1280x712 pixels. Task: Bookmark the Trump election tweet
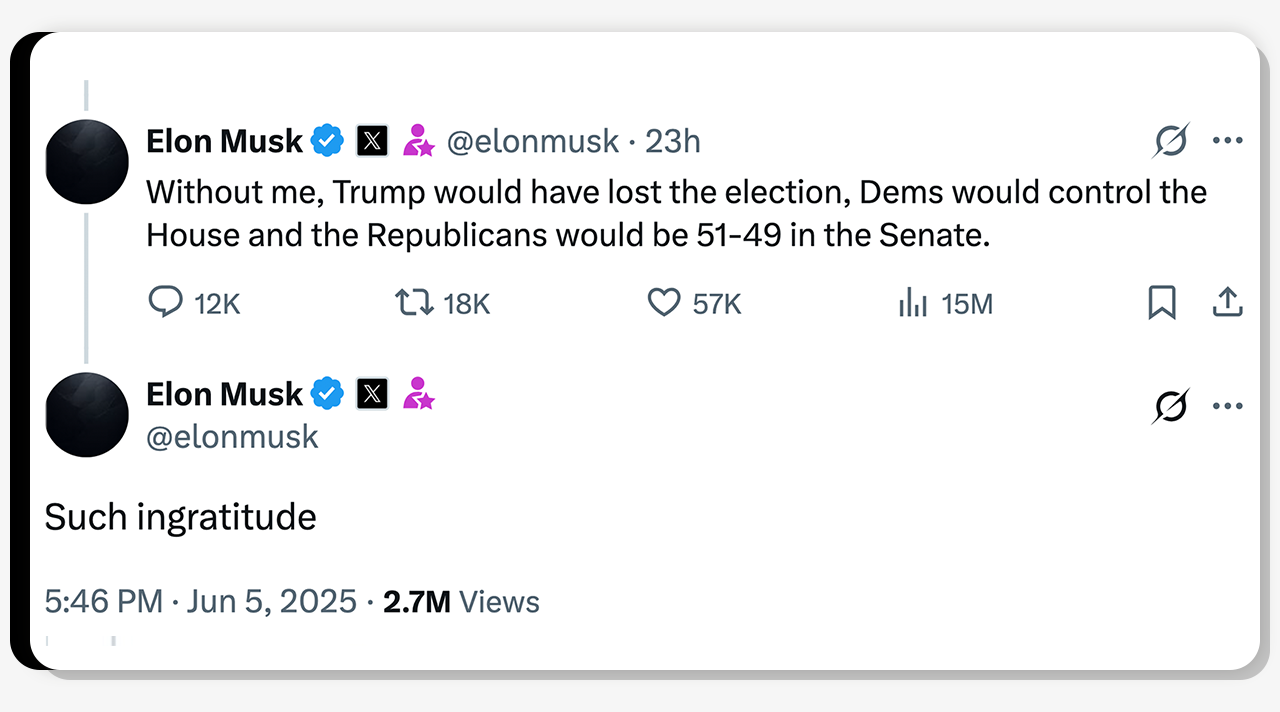tap(1162, 302)
